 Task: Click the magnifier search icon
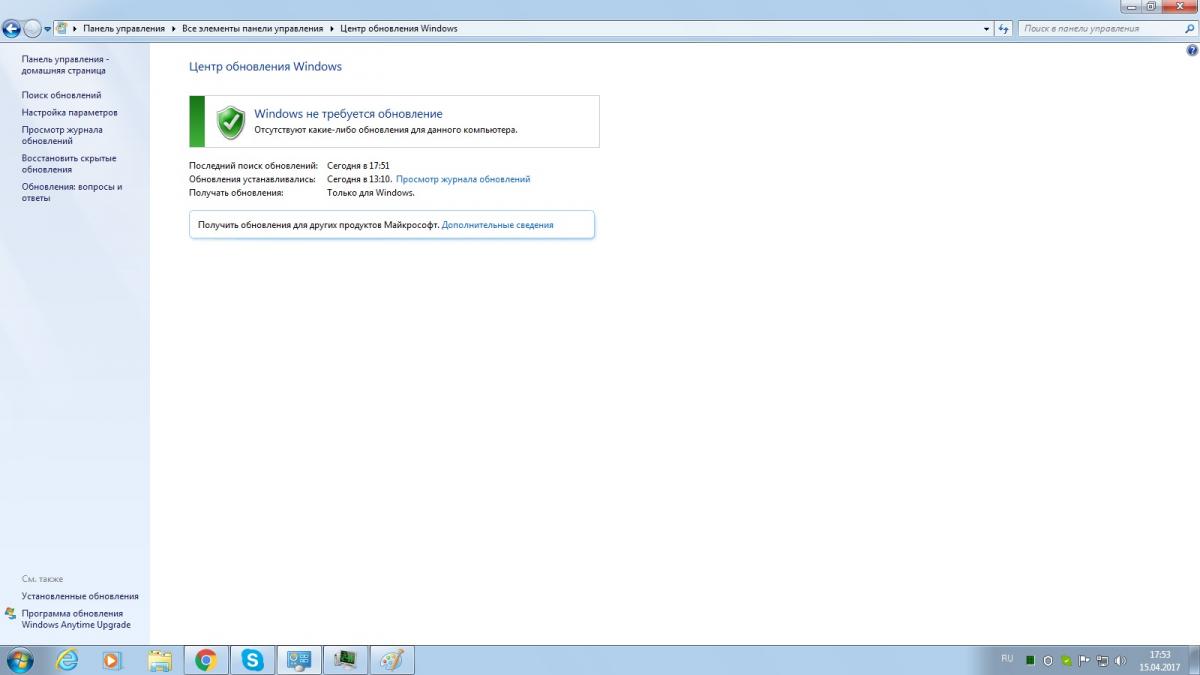[x=1188, y=29]
